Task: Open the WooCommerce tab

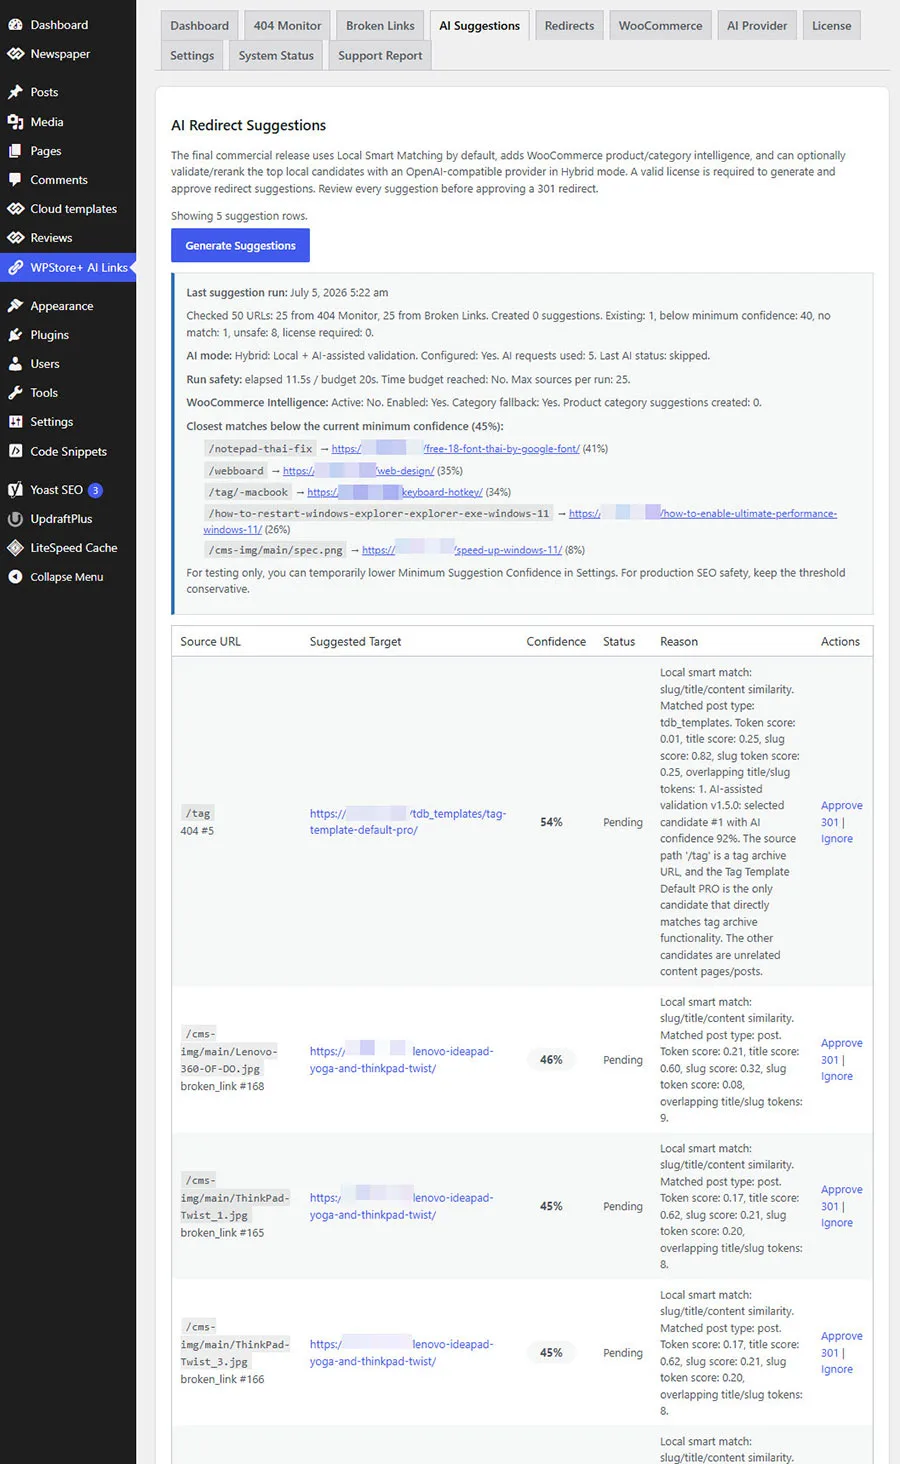Action: [x=660, y=25]
